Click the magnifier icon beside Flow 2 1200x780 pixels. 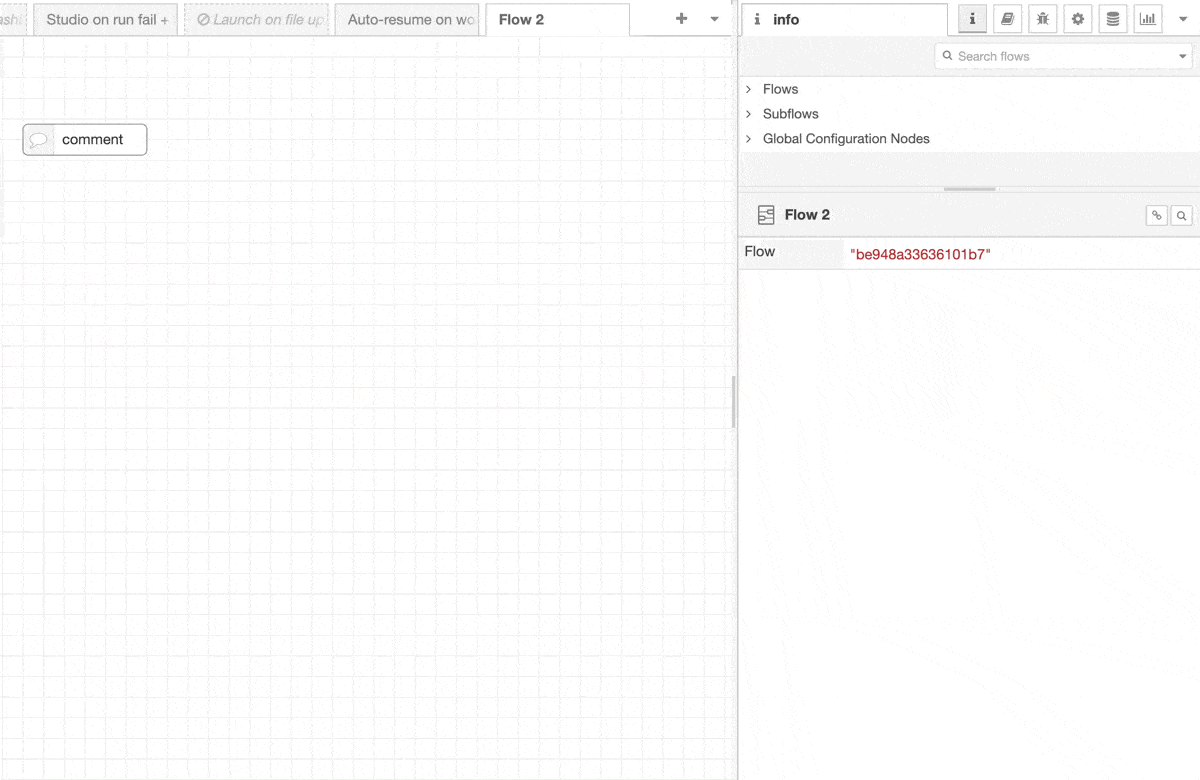click(1181, 215)
